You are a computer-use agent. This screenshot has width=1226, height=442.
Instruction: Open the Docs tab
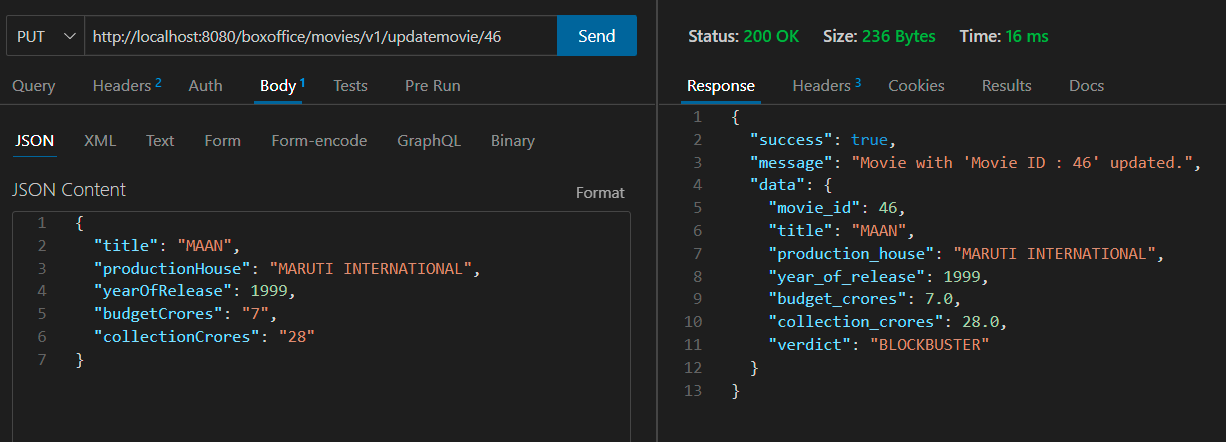tap(1086, 86)
